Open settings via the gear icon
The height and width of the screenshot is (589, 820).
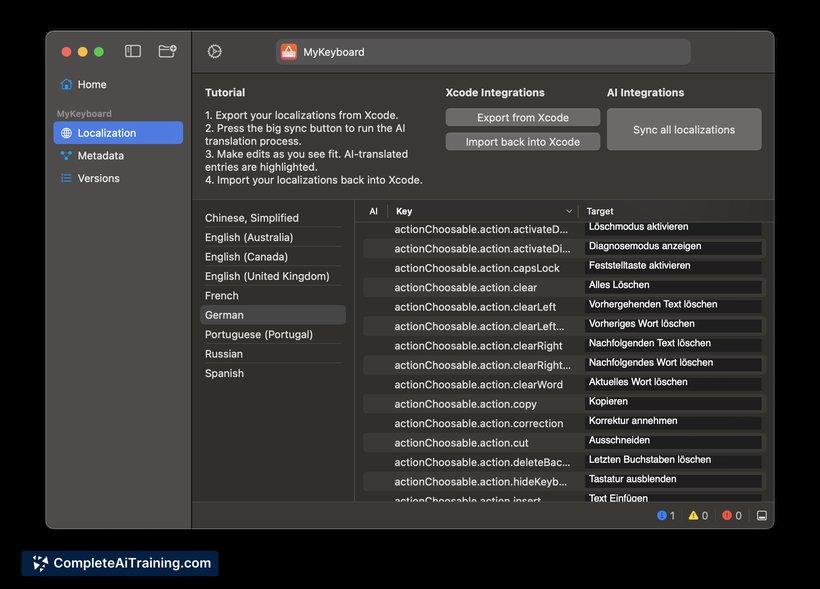click(214, 52)
